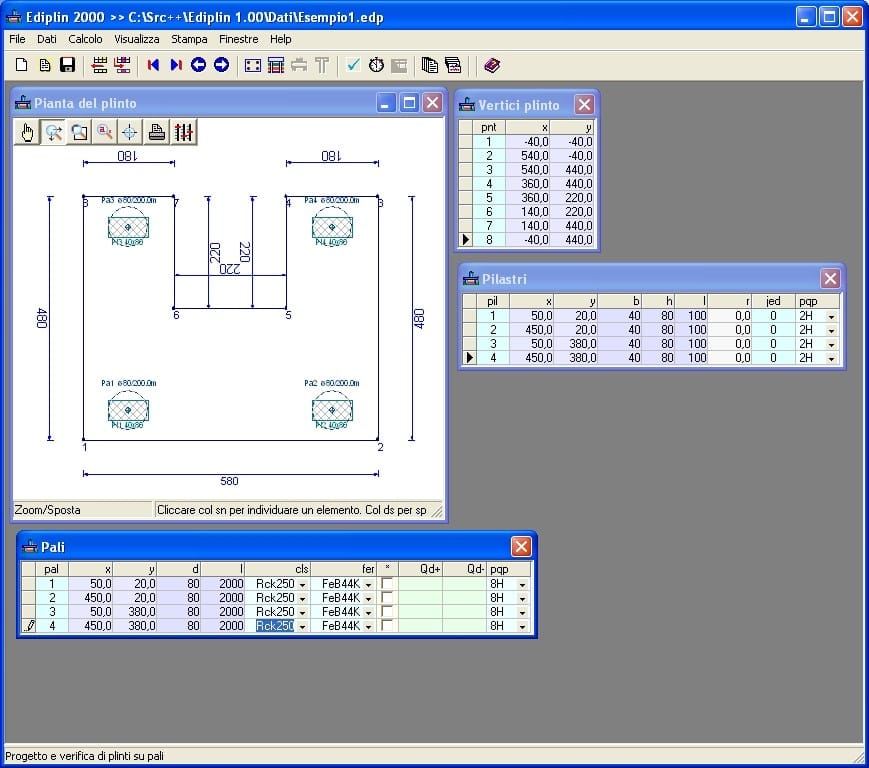This screenshot has height=768, width=869.
Task: Toggle the checkbox for pile 1
Action: pos(387,584)
